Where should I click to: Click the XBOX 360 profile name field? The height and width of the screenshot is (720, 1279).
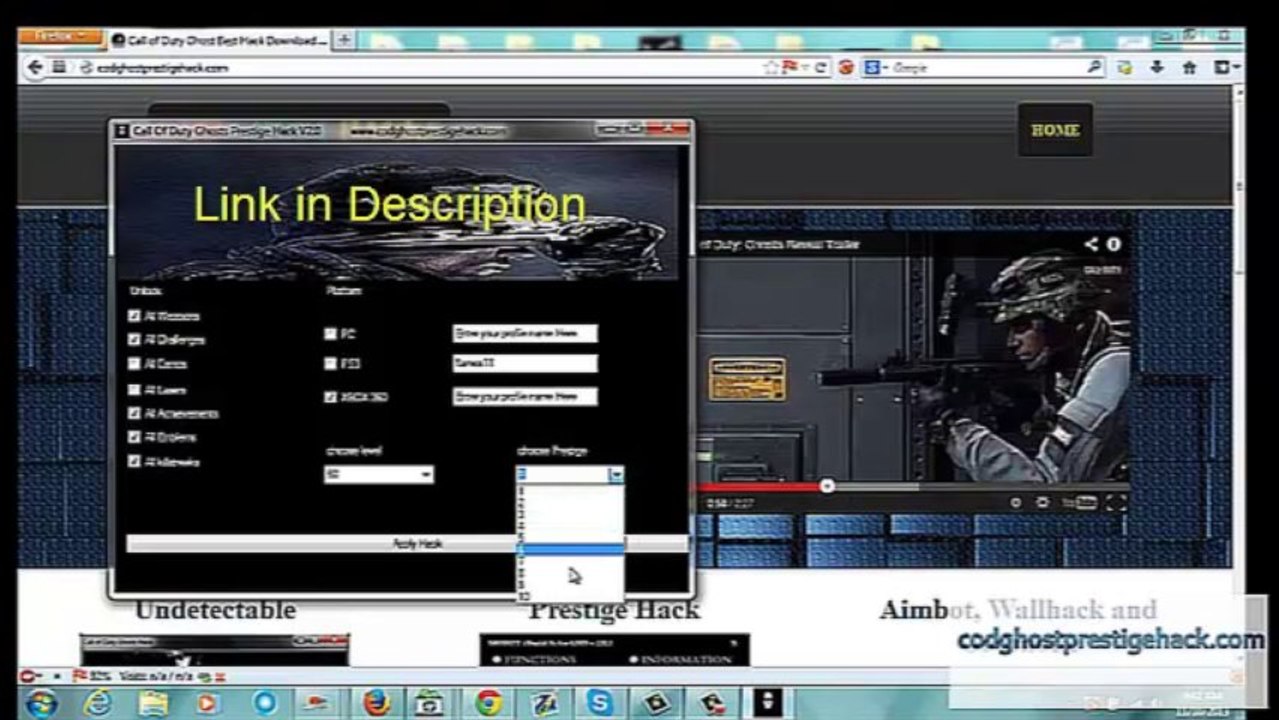click(525, 397)
